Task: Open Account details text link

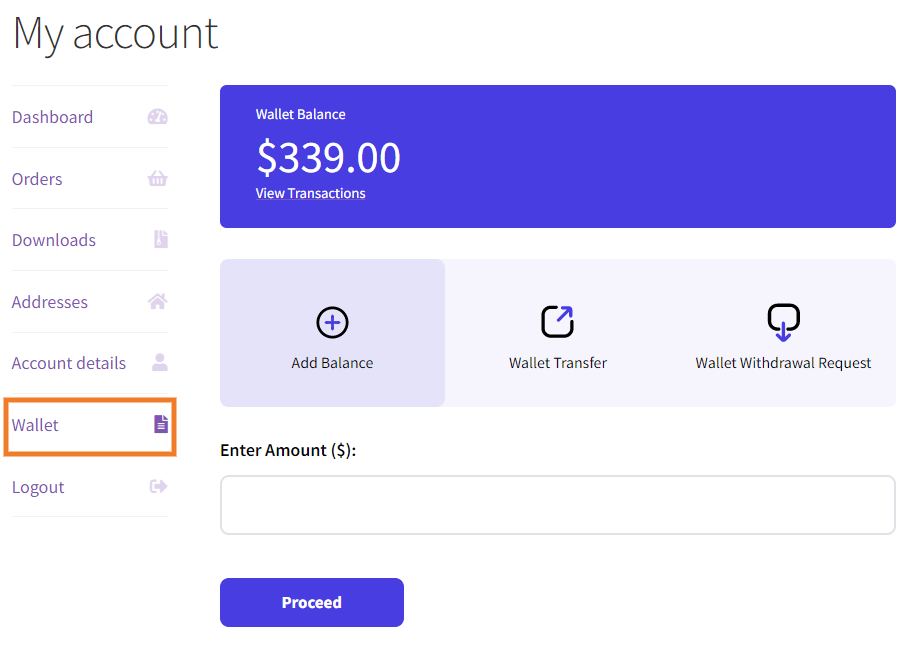Action: coord(69,363)
